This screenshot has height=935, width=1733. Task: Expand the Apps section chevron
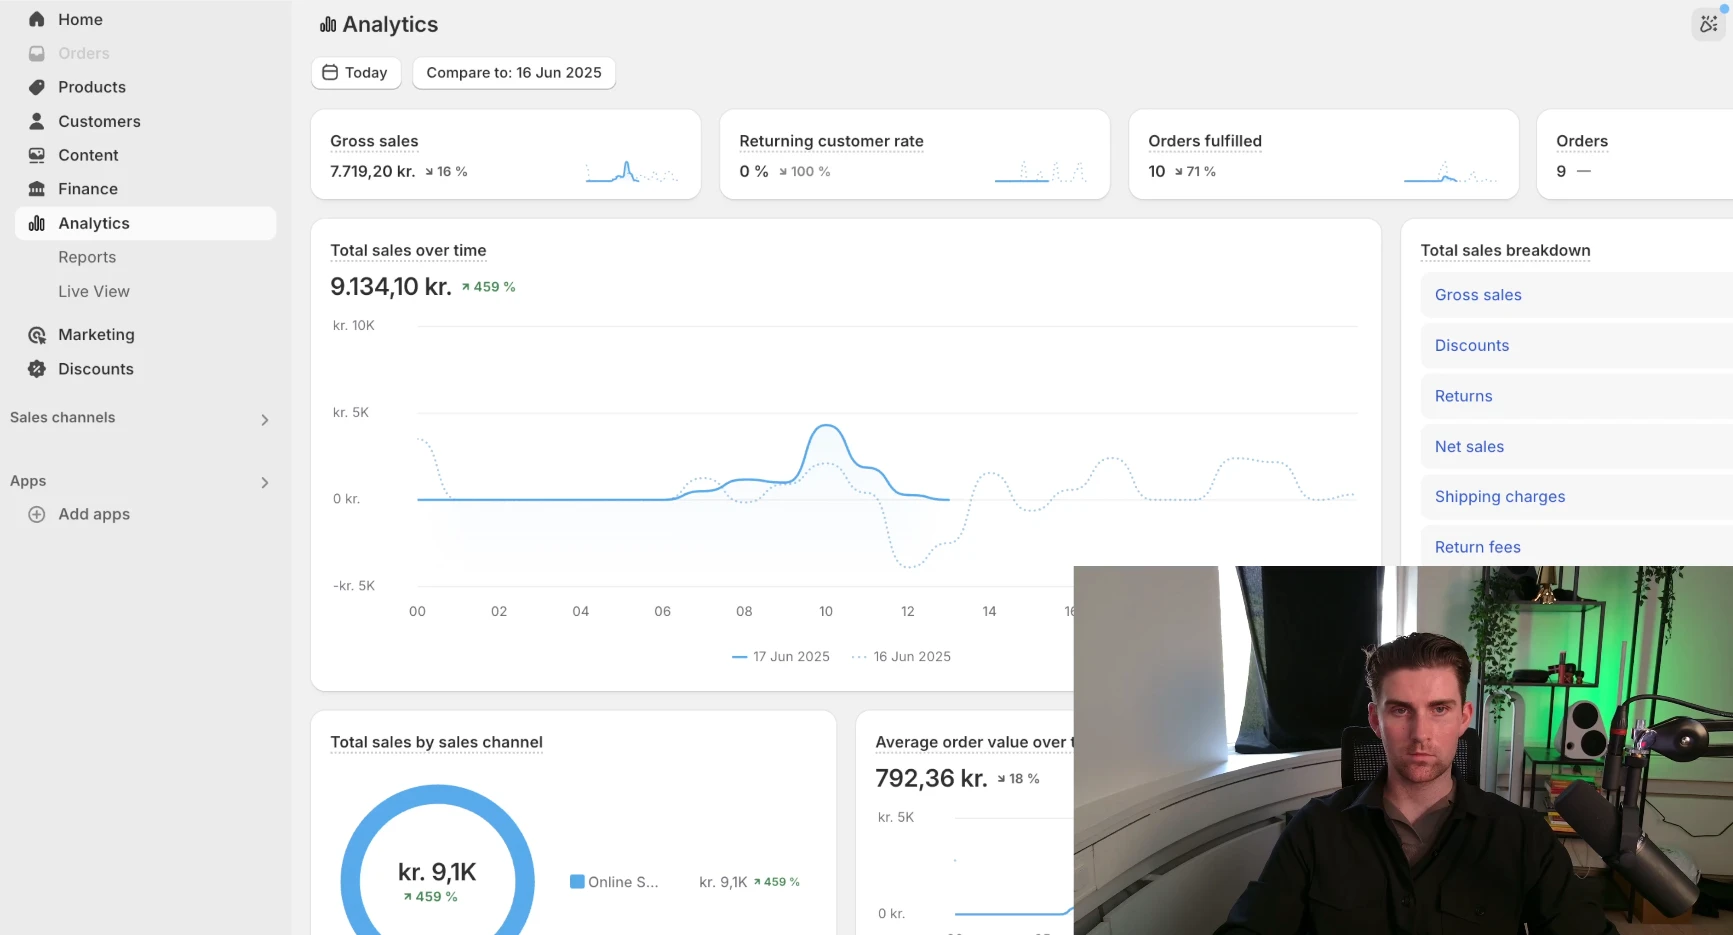[x=265, y=483]
